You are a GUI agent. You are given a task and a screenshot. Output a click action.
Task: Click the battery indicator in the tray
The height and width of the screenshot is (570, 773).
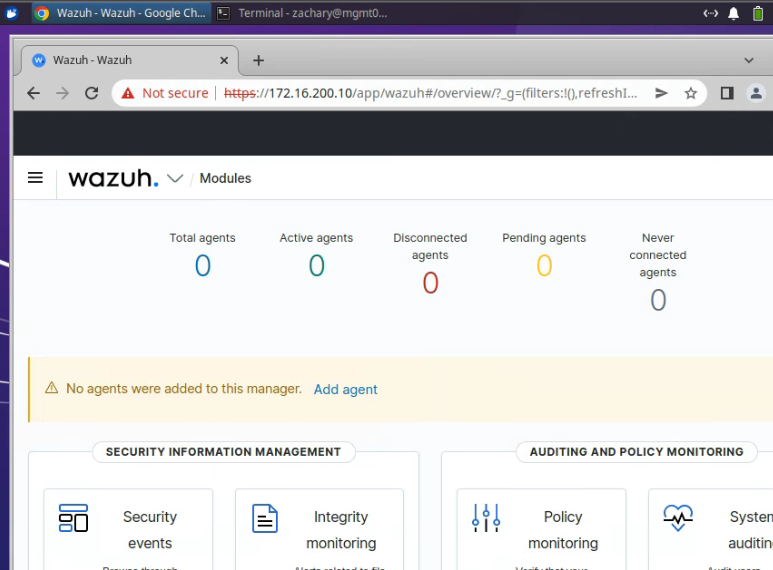point(758,13)
